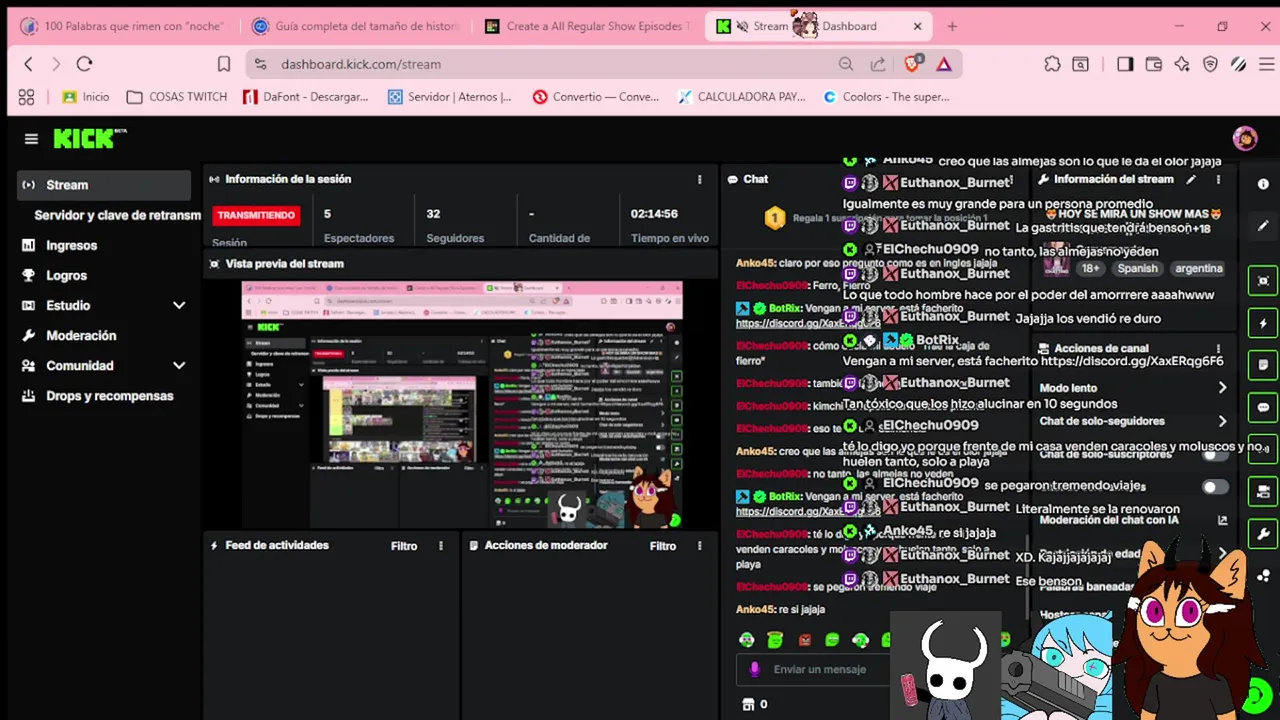Image resolution: width=1280 pixels, height=720 pixels.
Task: Open Acciones de canal options menu
Action: pyautogui.click(x=1218, y=348)
